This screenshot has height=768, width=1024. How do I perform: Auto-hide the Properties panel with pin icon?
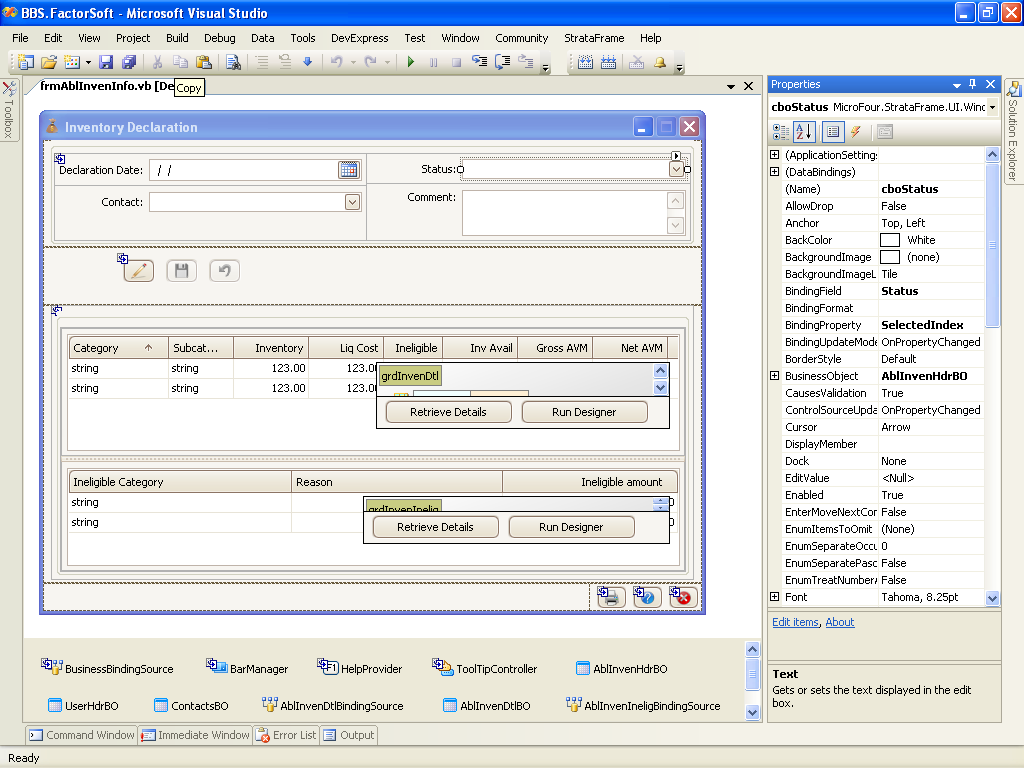click(972, 85)
